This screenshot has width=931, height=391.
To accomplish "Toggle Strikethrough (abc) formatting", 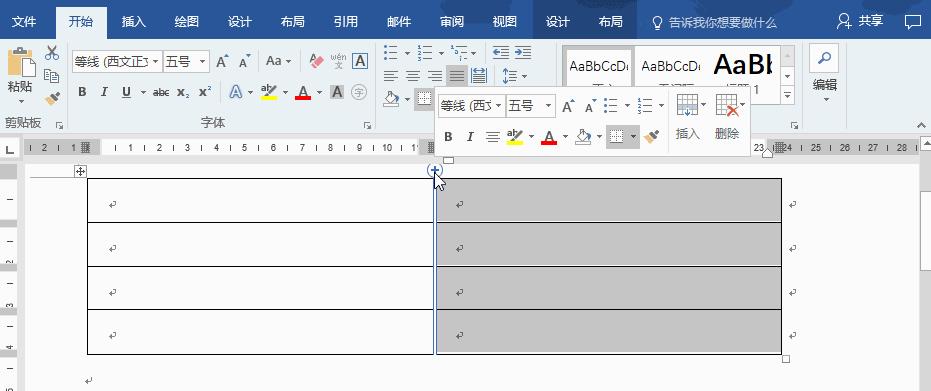I will (161, 92).
